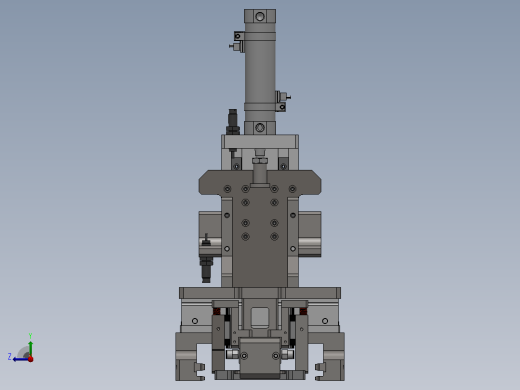The height and width of the screenshot is (390, 520).
Task: Select the right red spring
Action: pyautogui.click(x=303, y=311)
